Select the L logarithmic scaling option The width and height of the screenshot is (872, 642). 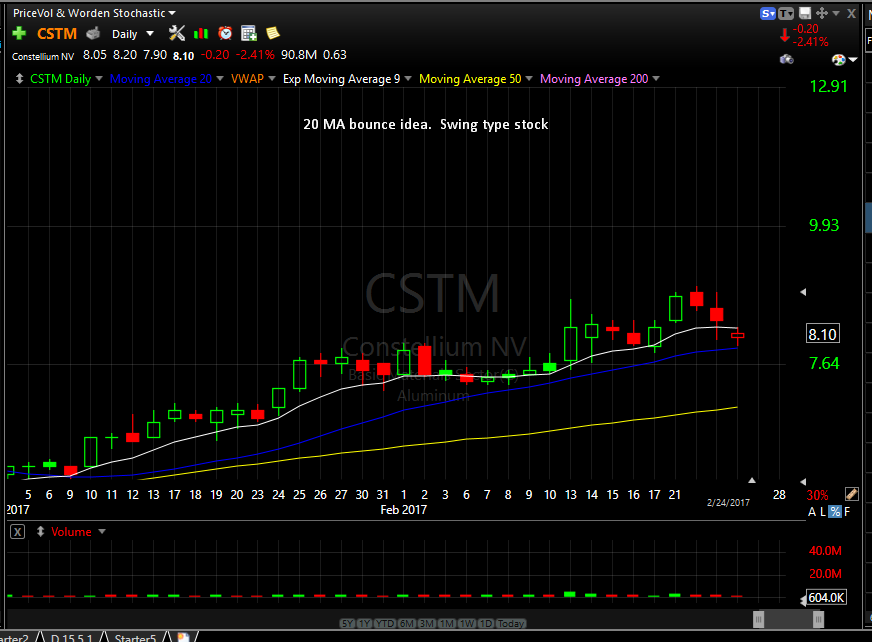[x=823, y=512]
